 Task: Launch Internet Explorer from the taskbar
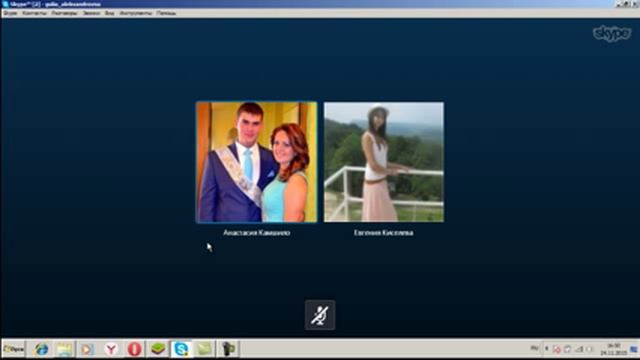[41, 349]
